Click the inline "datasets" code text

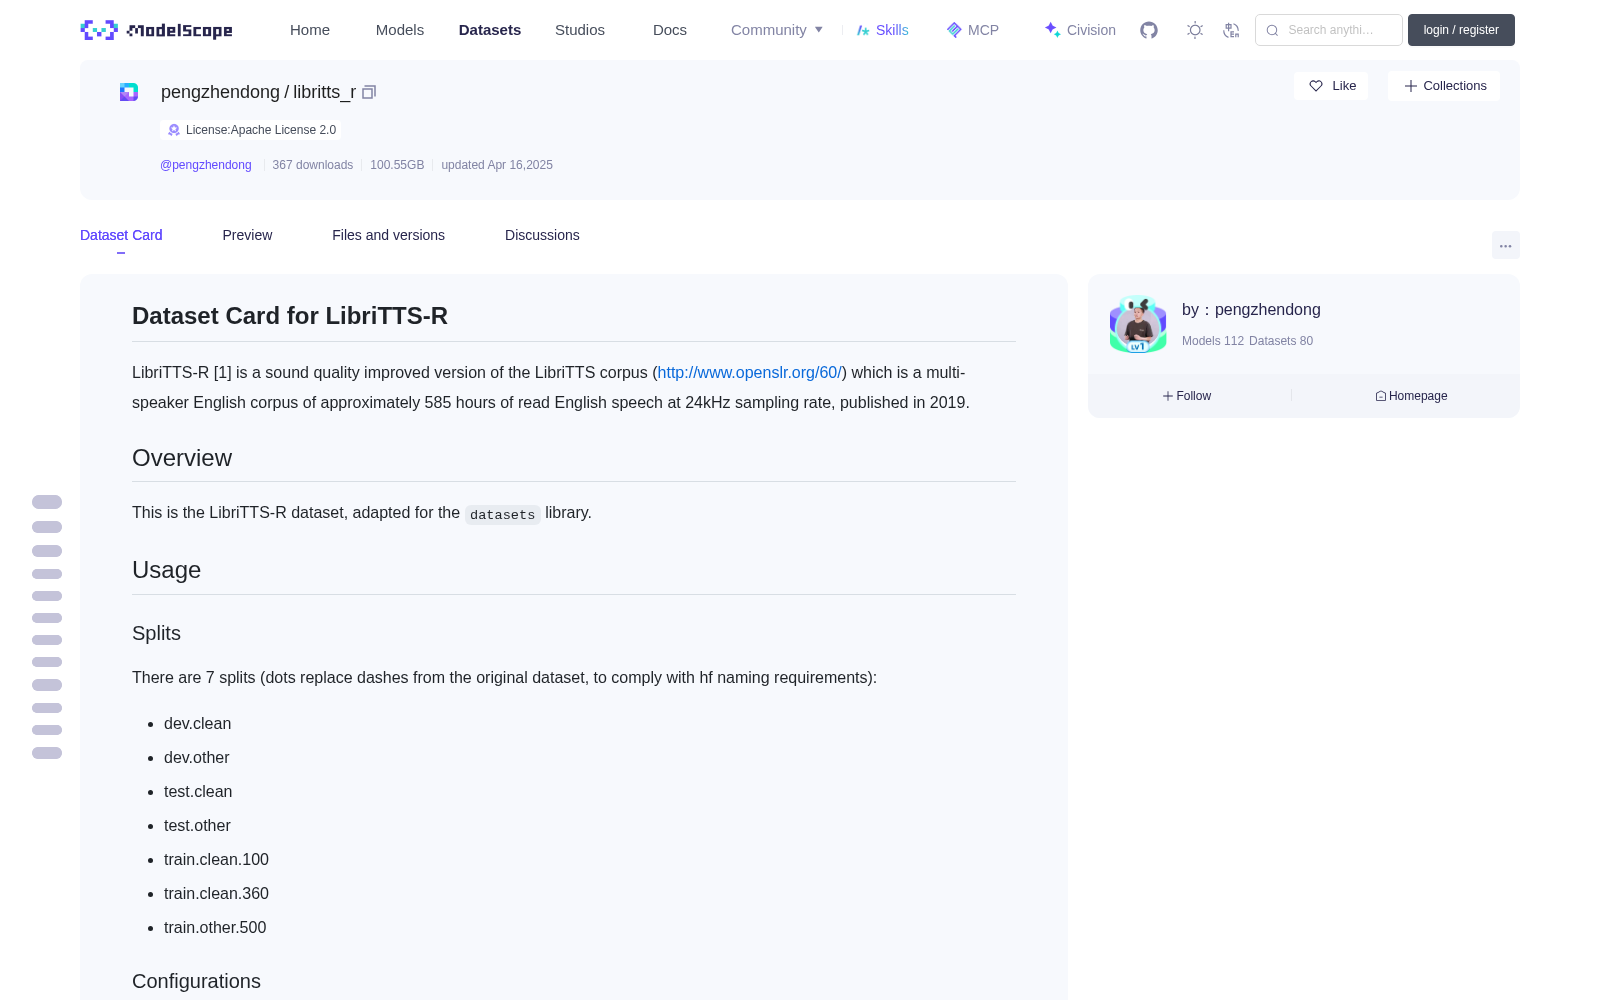503,514
